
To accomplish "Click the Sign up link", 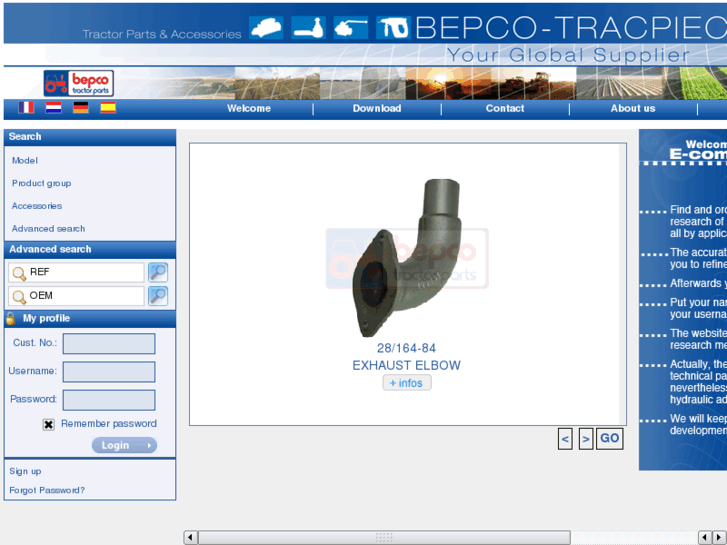I will [25, 471].
